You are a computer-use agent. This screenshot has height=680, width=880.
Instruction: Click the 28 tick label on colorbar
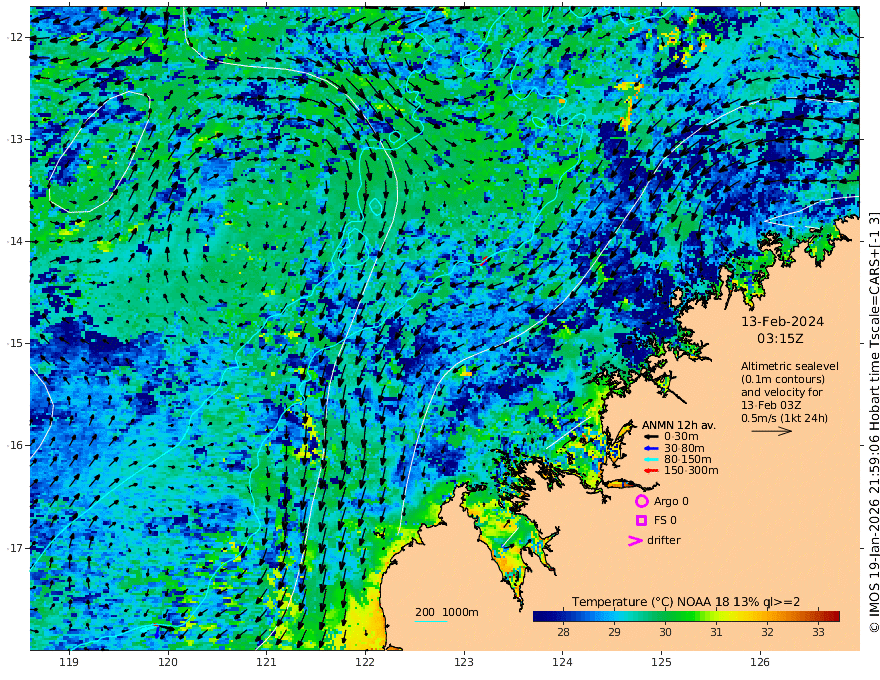click(x=563, y=632)
